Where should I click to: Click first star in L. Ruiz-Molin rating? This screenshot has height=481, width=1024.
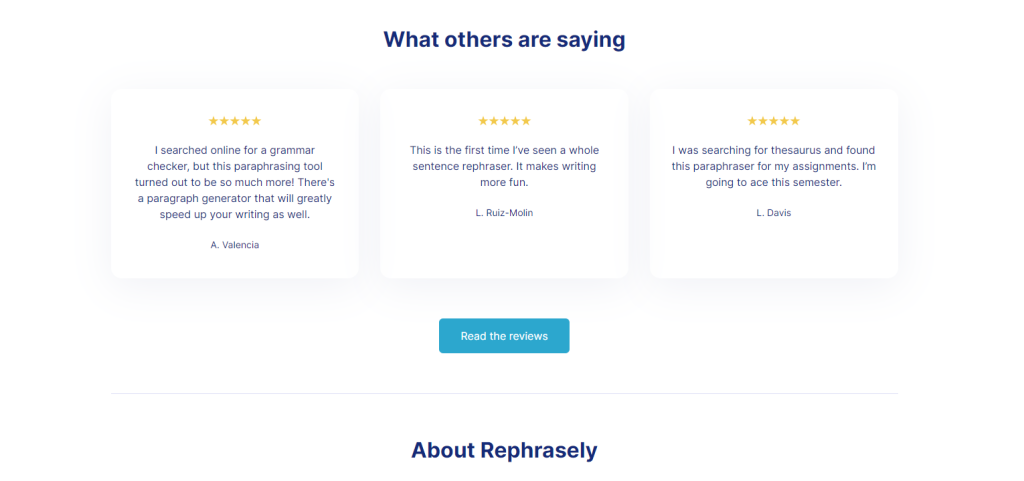[x=483, y=121]
